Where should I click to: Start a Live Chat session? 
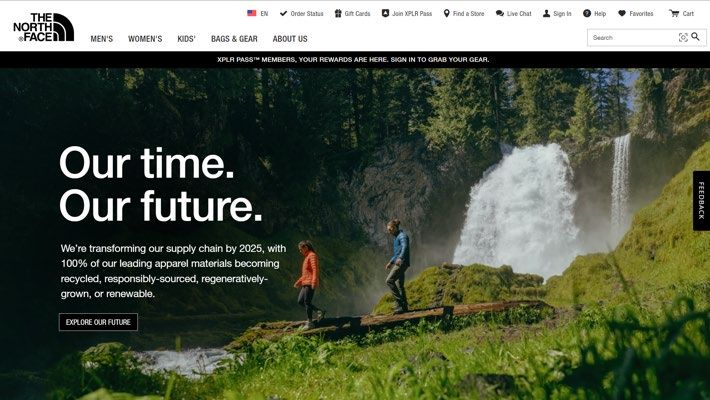tap(513, 14)
